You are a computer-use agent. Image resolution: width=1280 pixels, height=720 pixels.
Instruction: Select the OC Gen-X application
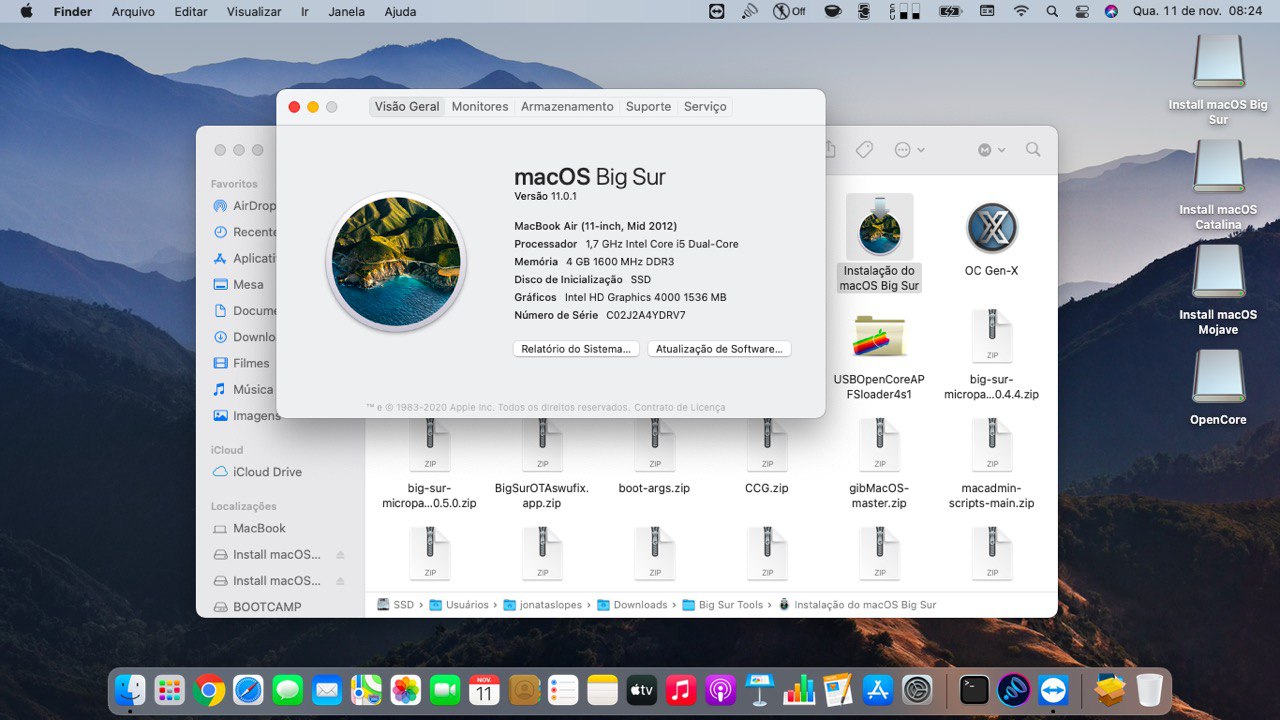pos(991,238)
